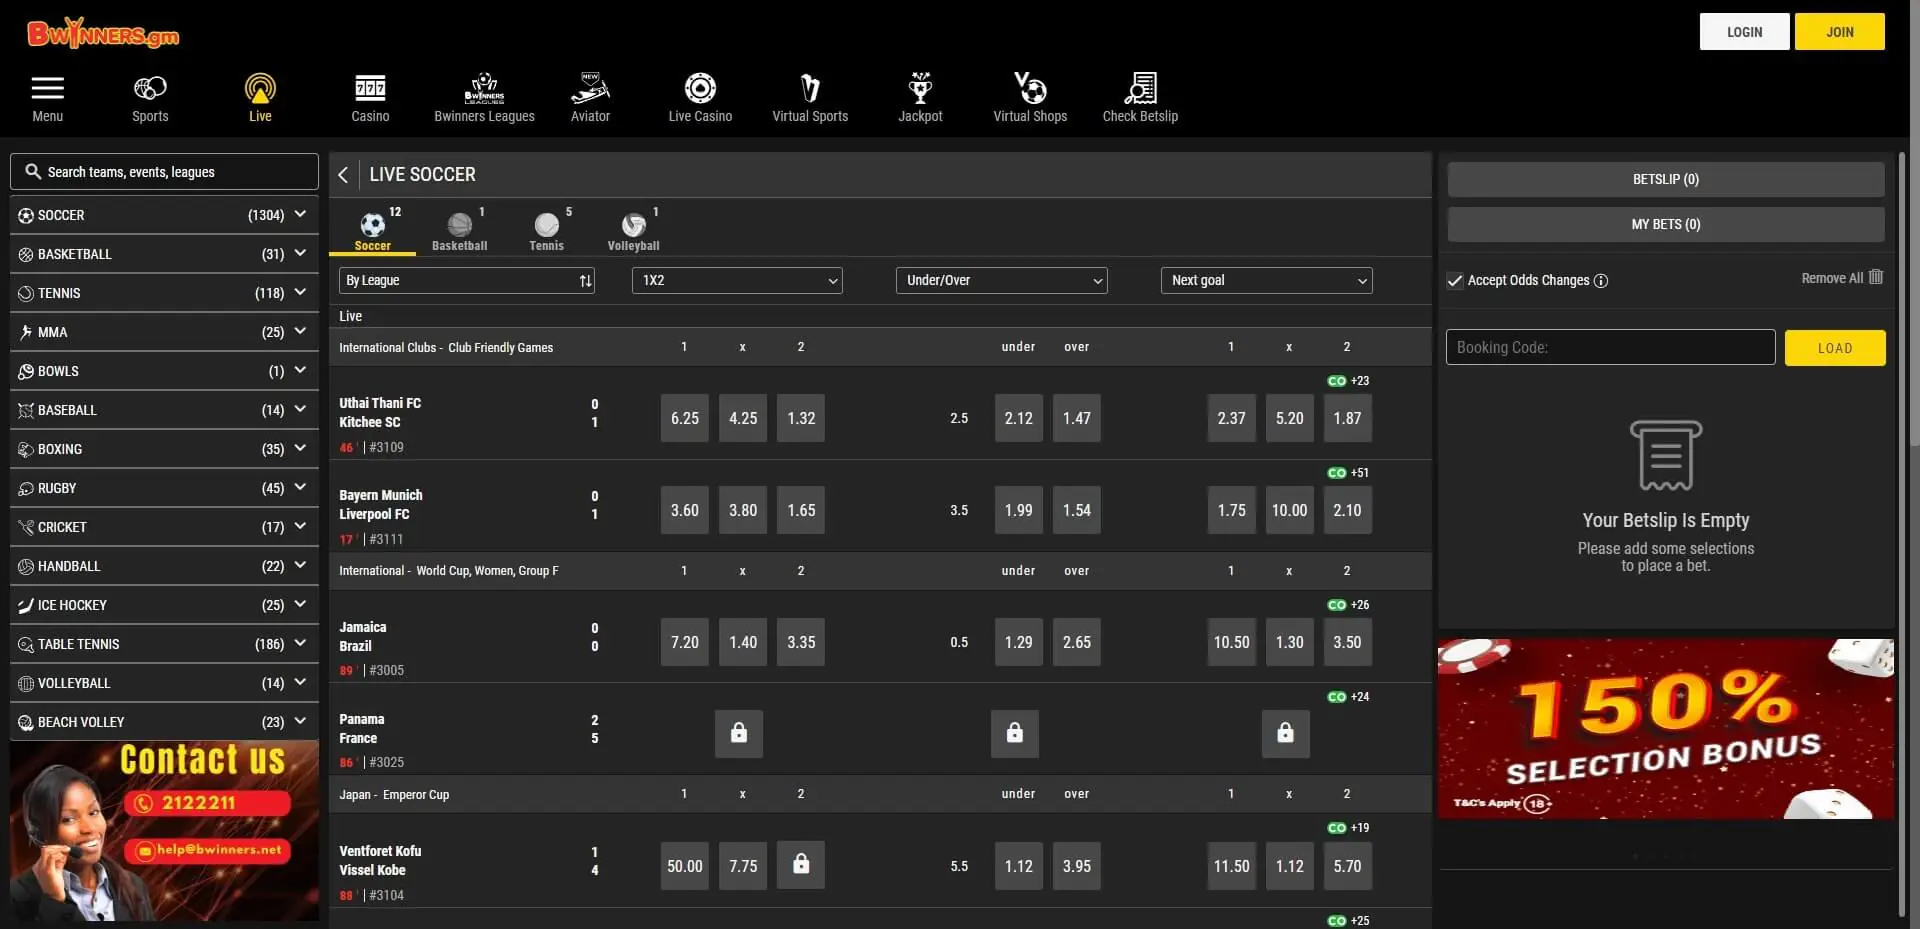Expand the TENNIS sports category
The width and height of the screenshot is (1920, 929).
(163, 293)
